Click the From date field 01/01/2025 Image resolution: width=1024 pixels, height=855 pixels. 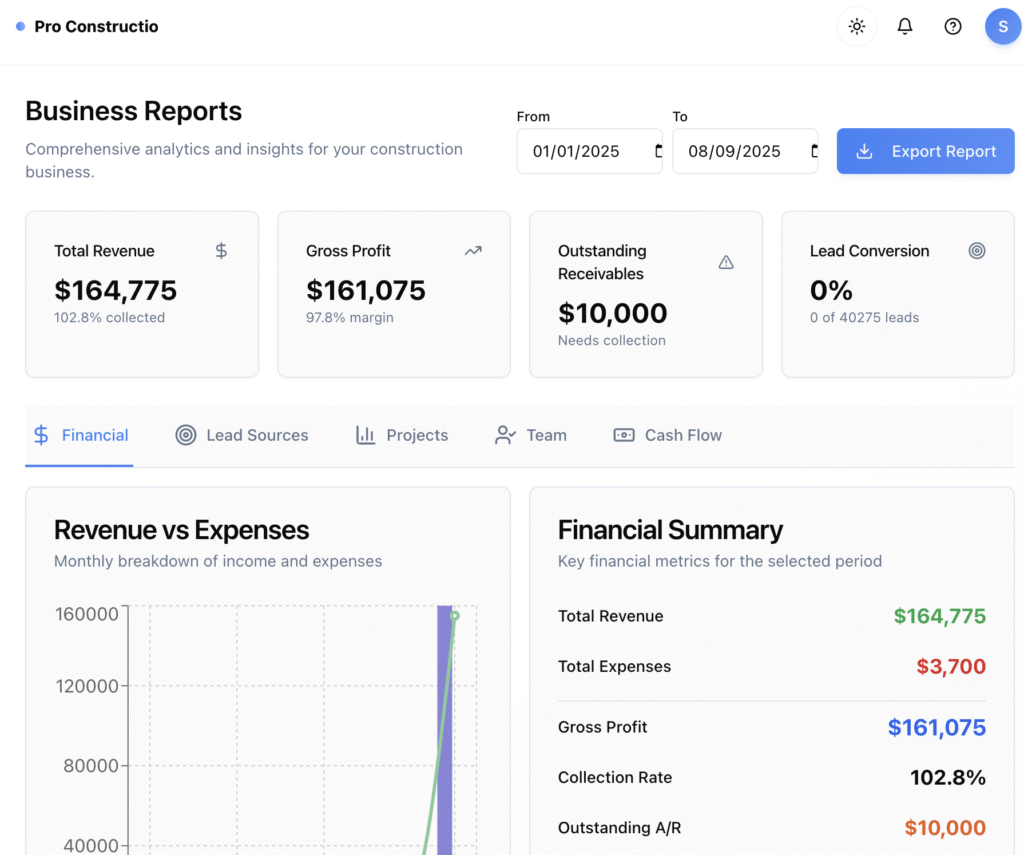589,151
